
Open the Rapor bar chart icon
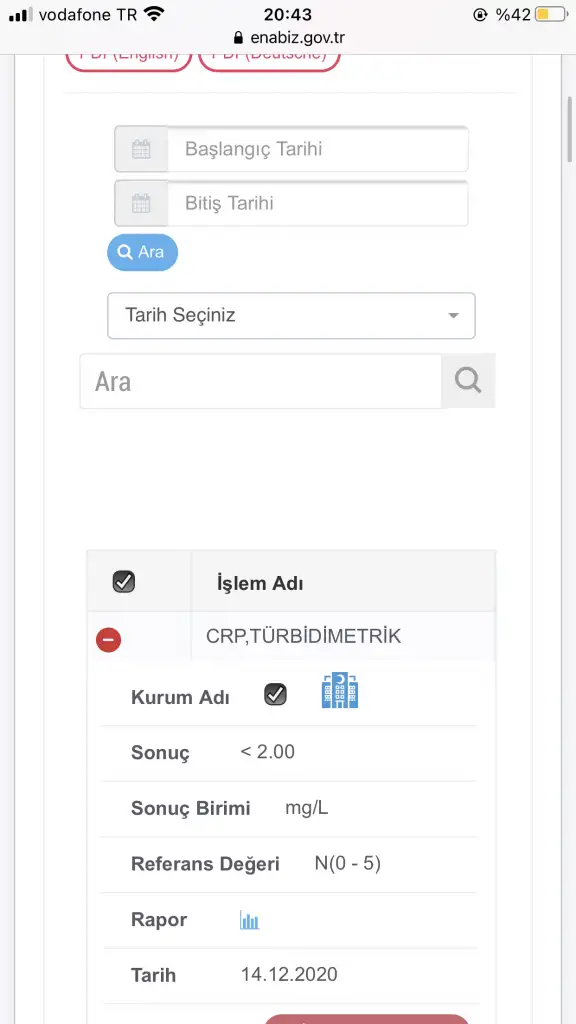tap(249, 921)
